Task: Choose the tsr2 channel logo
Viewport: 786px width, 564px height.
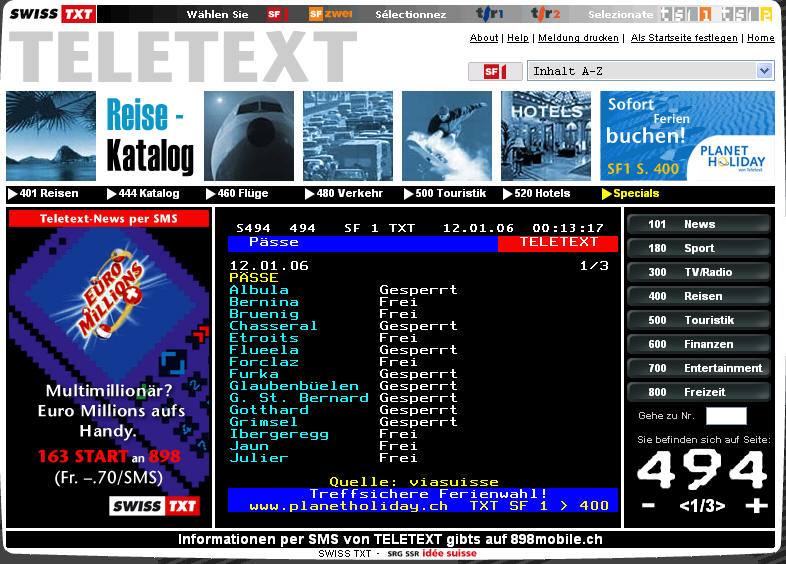Action: [545, 14]
